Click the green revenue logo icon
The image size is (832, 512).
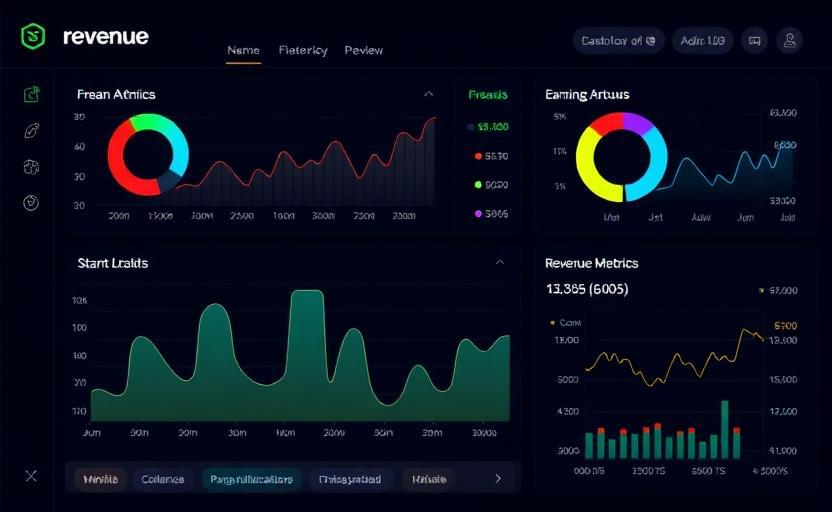click(35, 37)
